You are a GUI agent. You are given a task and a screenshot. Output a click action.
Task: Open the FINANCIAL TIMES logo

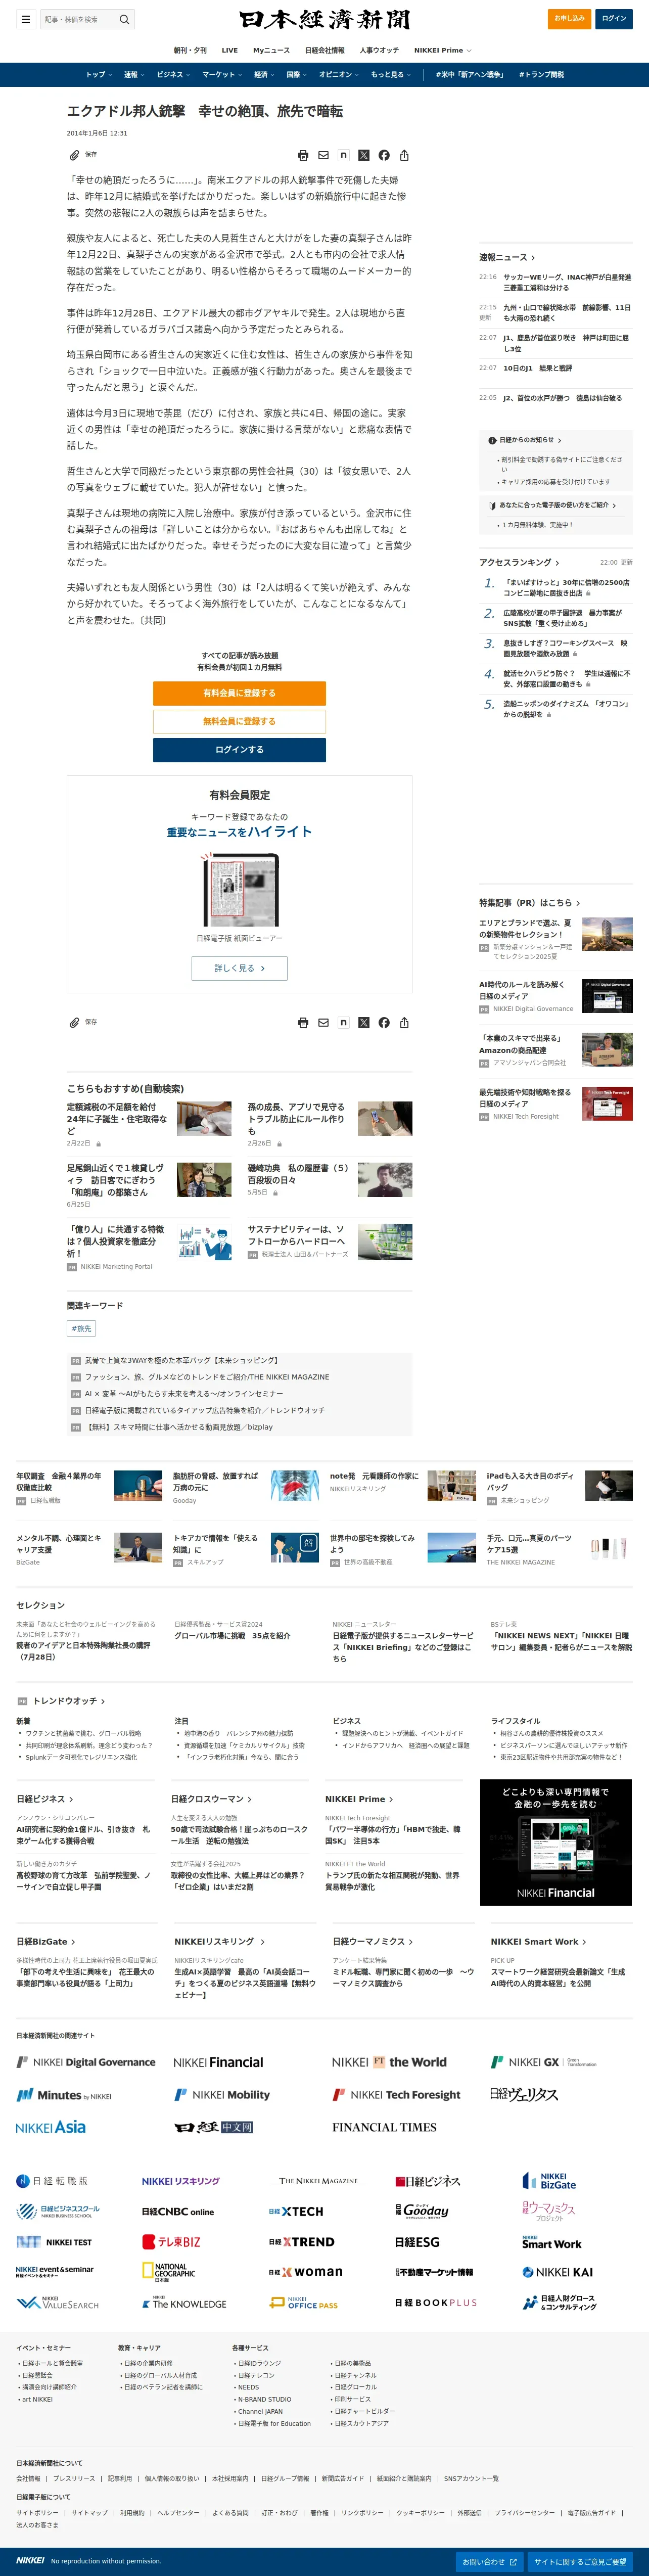point(384,2127)
